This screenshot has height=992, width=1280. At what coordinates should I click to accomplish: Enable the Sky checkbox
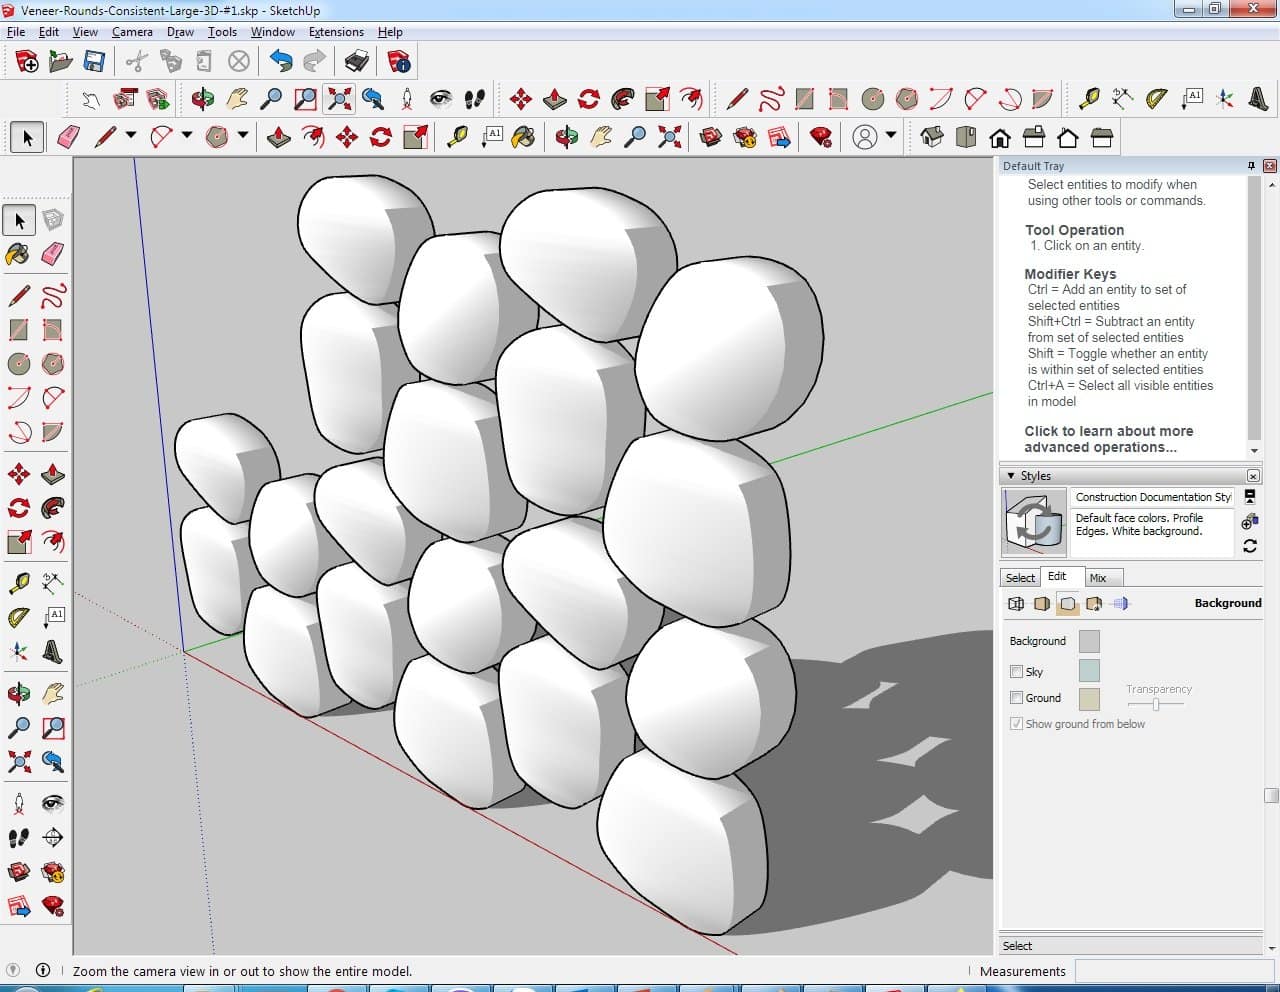pos(1016,672)
